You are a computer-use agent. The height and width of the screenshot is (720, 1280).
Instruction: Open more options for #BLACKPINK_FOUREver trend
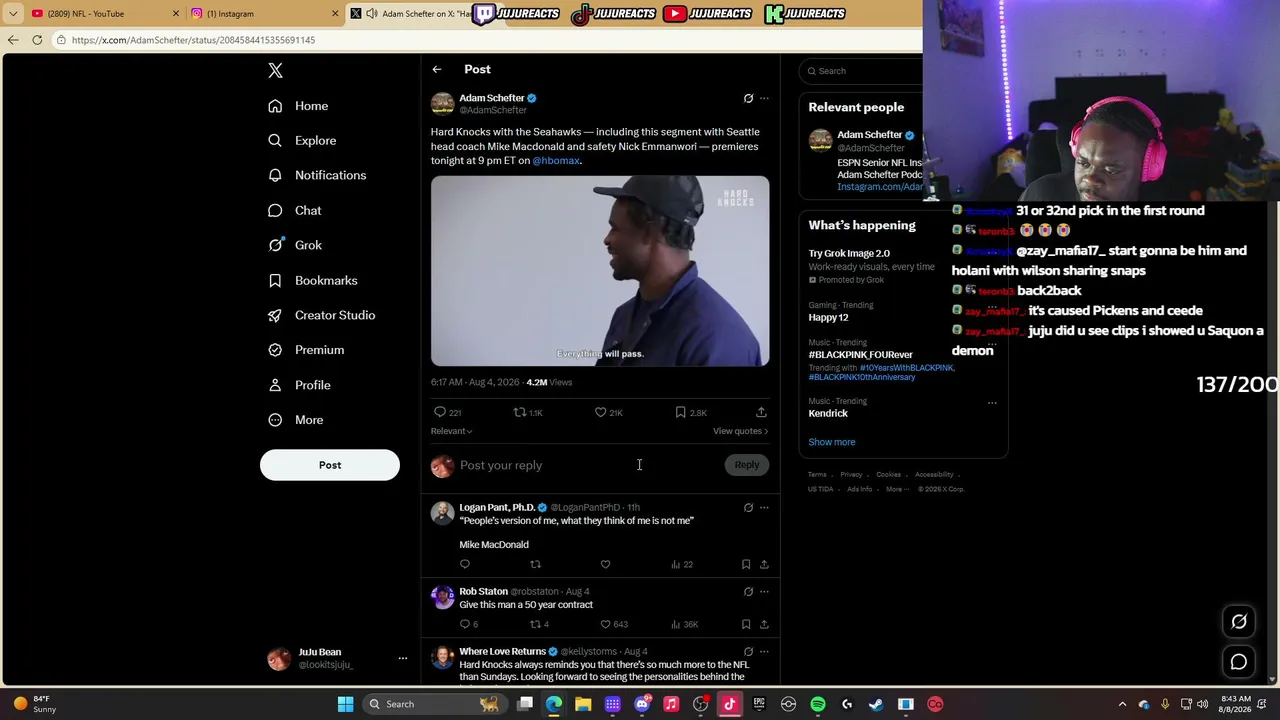(992, 345)
